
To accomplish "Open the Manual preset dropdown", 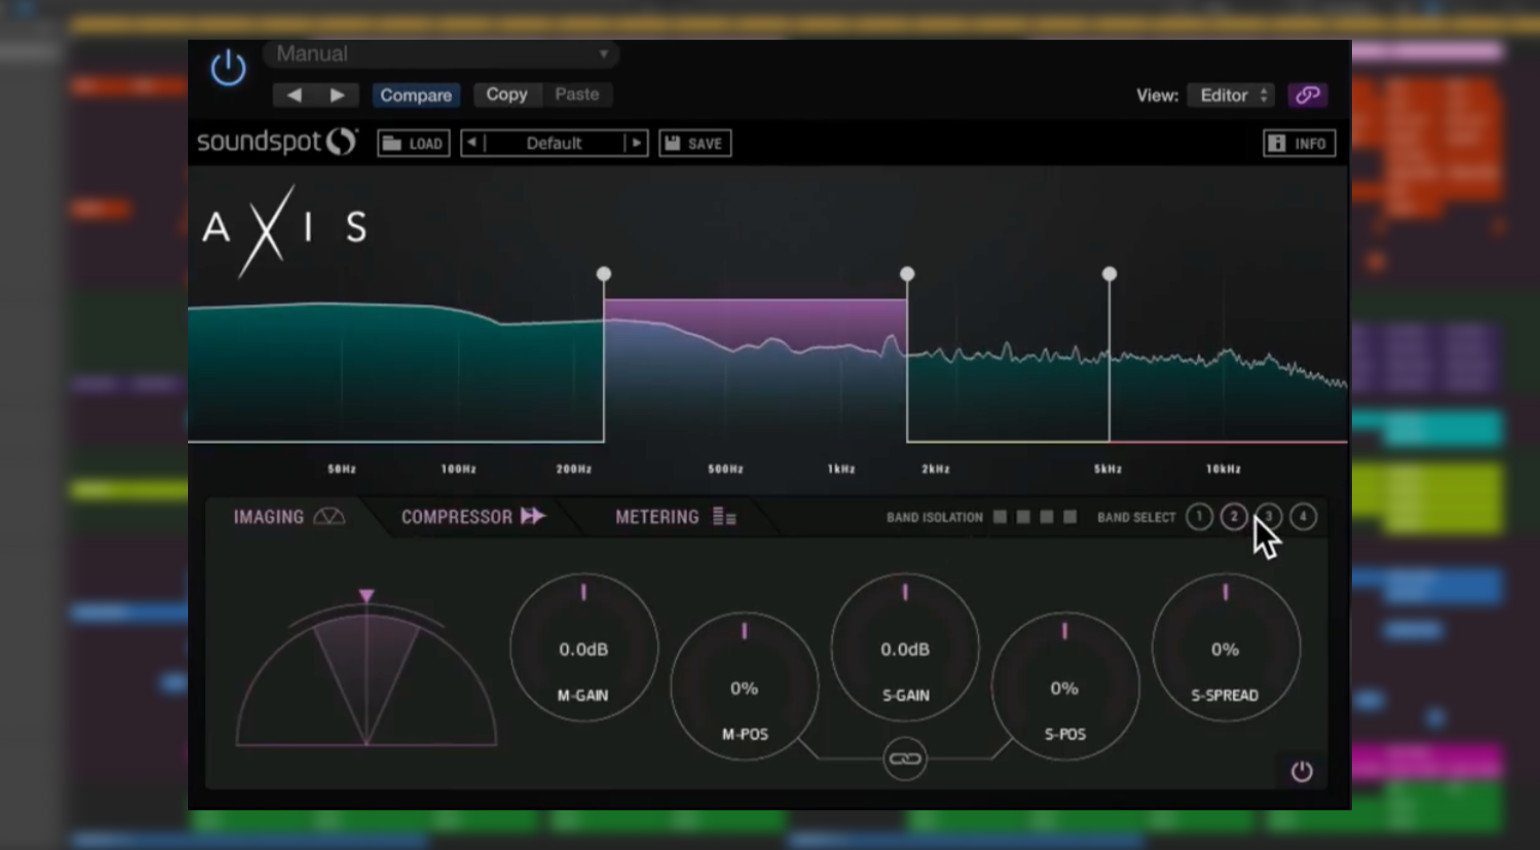I will click(x=441, y=54).
